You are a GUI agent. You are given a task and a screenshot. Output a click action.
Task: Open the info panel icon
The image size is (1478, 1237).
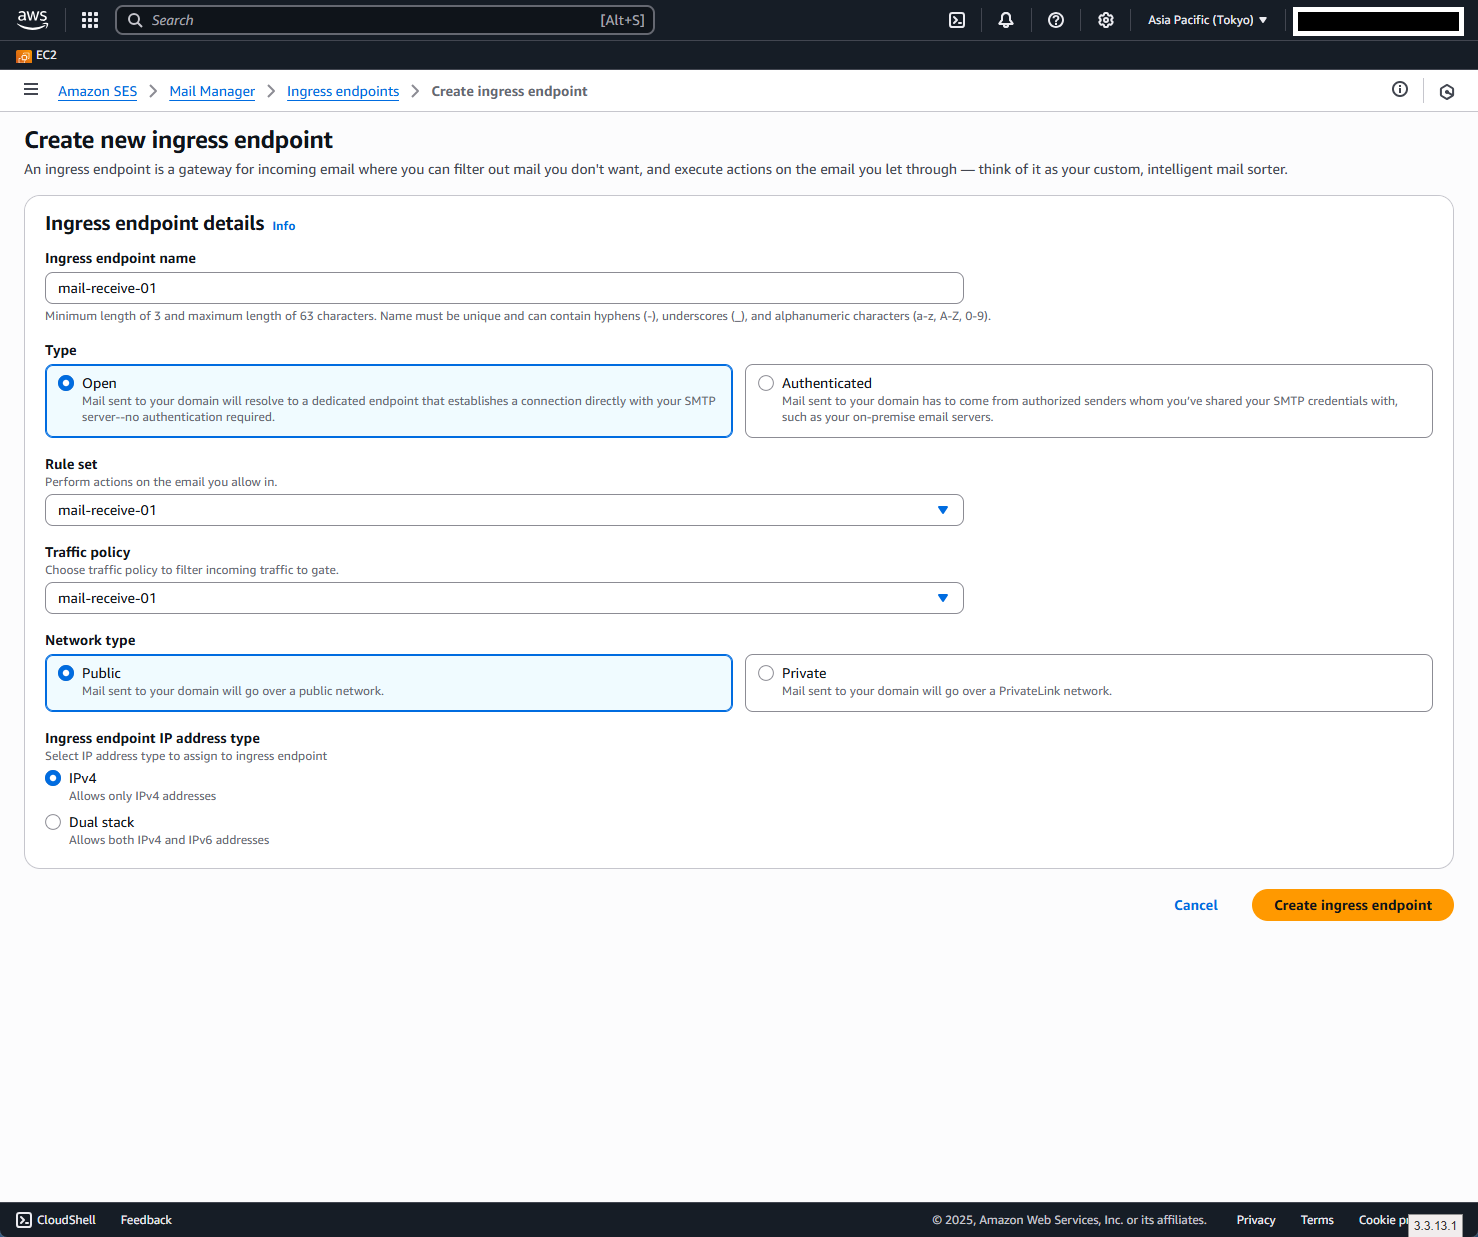tap(1400, 90)
